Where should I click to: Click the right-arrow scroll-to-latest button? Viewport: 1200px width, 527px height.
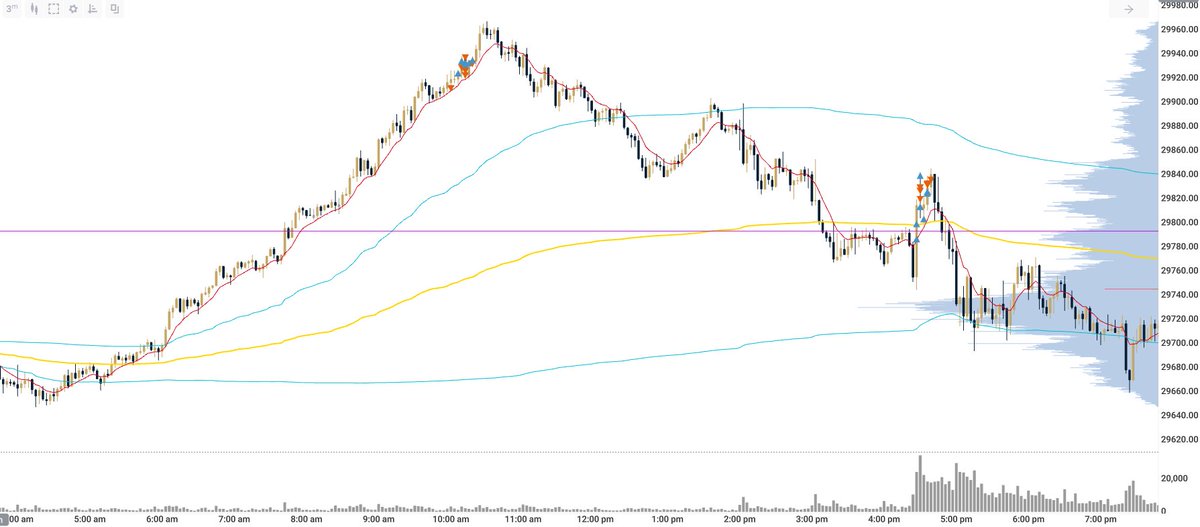click(x=1128, y=9)
